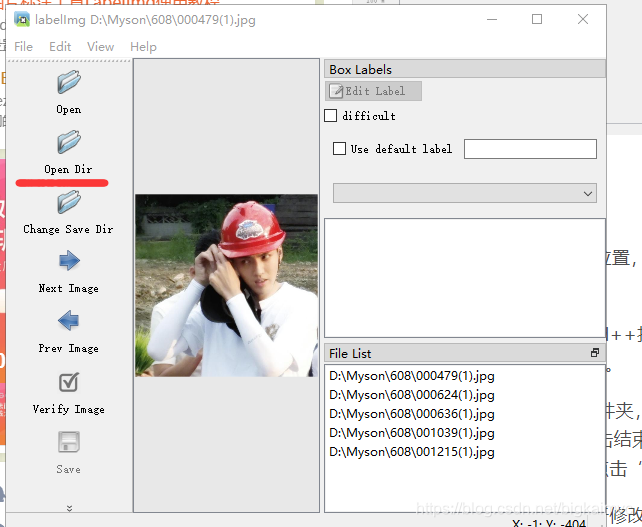Click the Save floppy disk icon

(69, 442)
